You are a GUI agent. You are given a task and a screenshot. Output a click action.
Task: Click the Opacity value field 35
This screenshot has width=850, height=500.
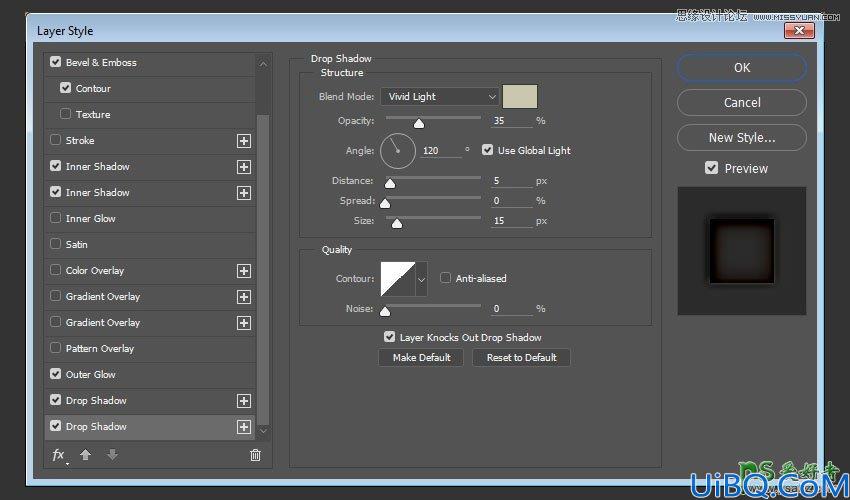point(511,121)
